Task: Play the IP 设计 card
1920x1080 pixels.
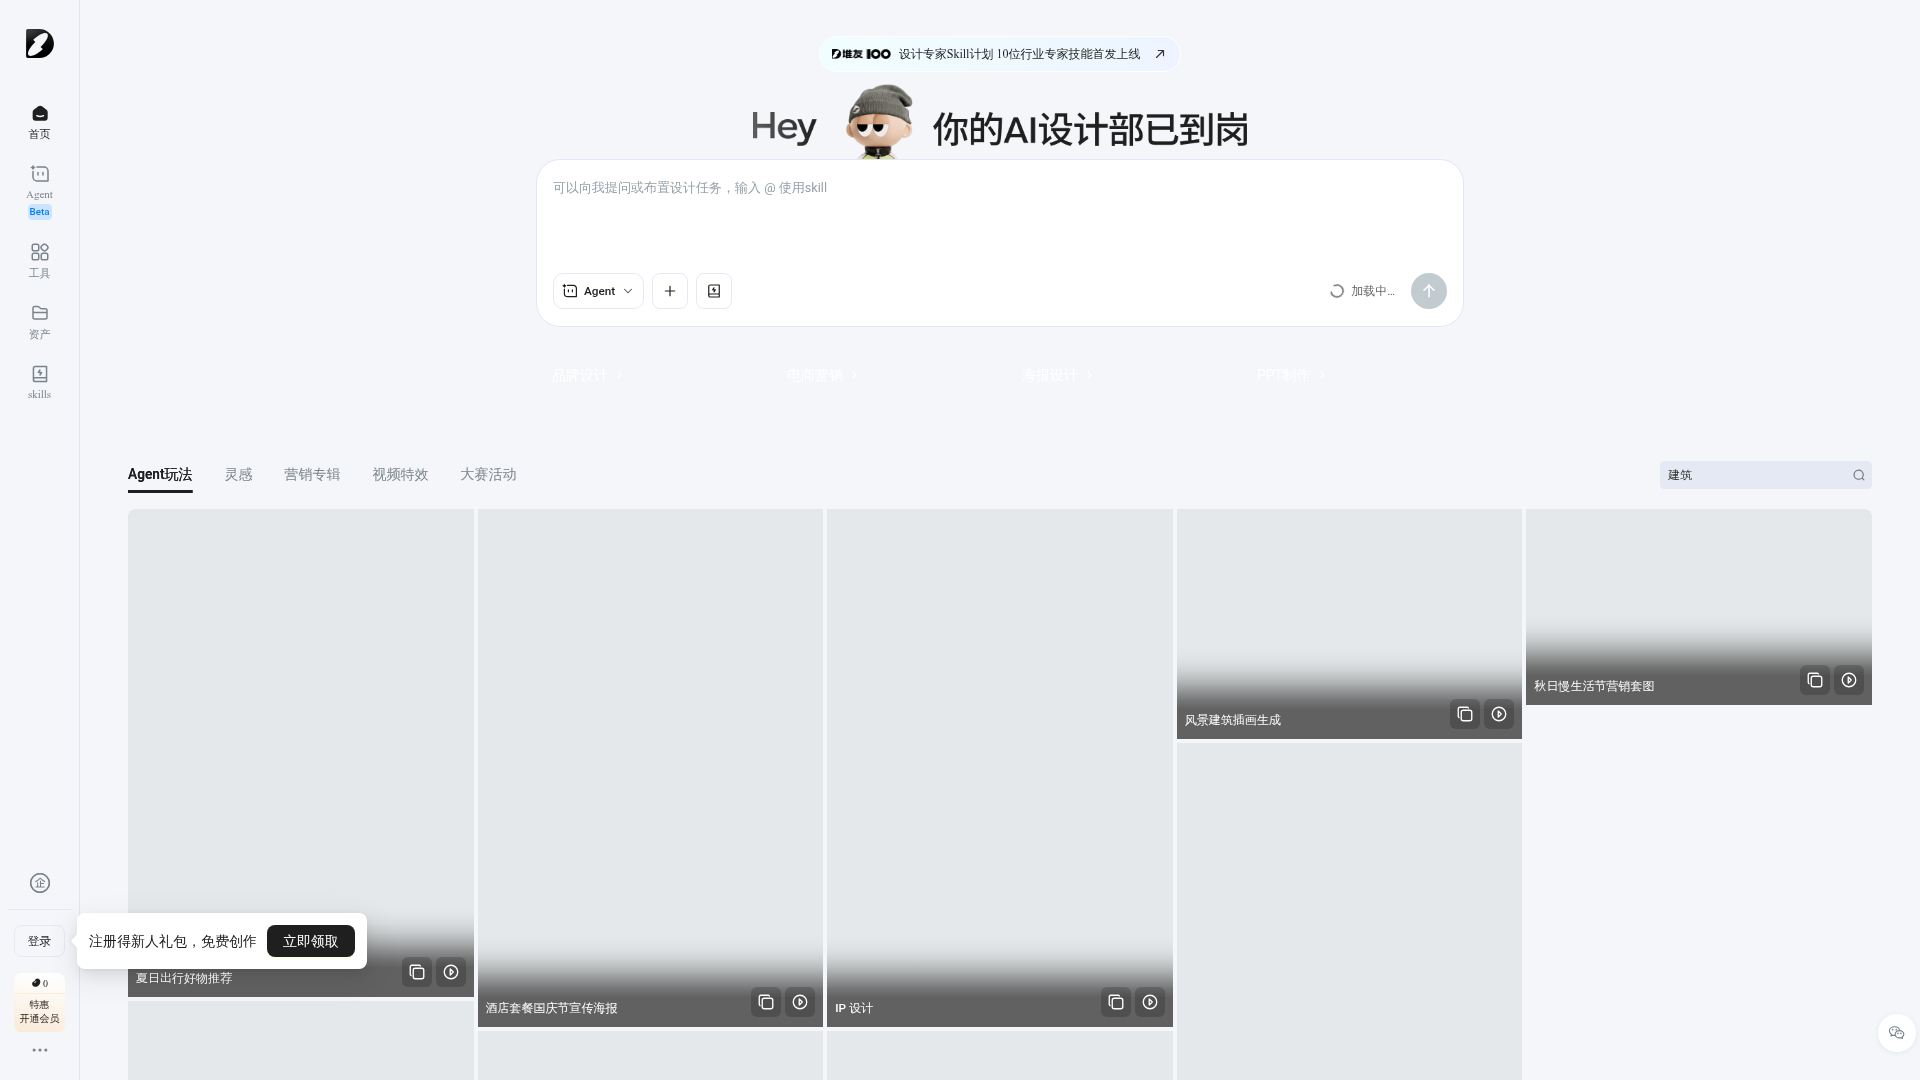Action: click(1150, 1002)
